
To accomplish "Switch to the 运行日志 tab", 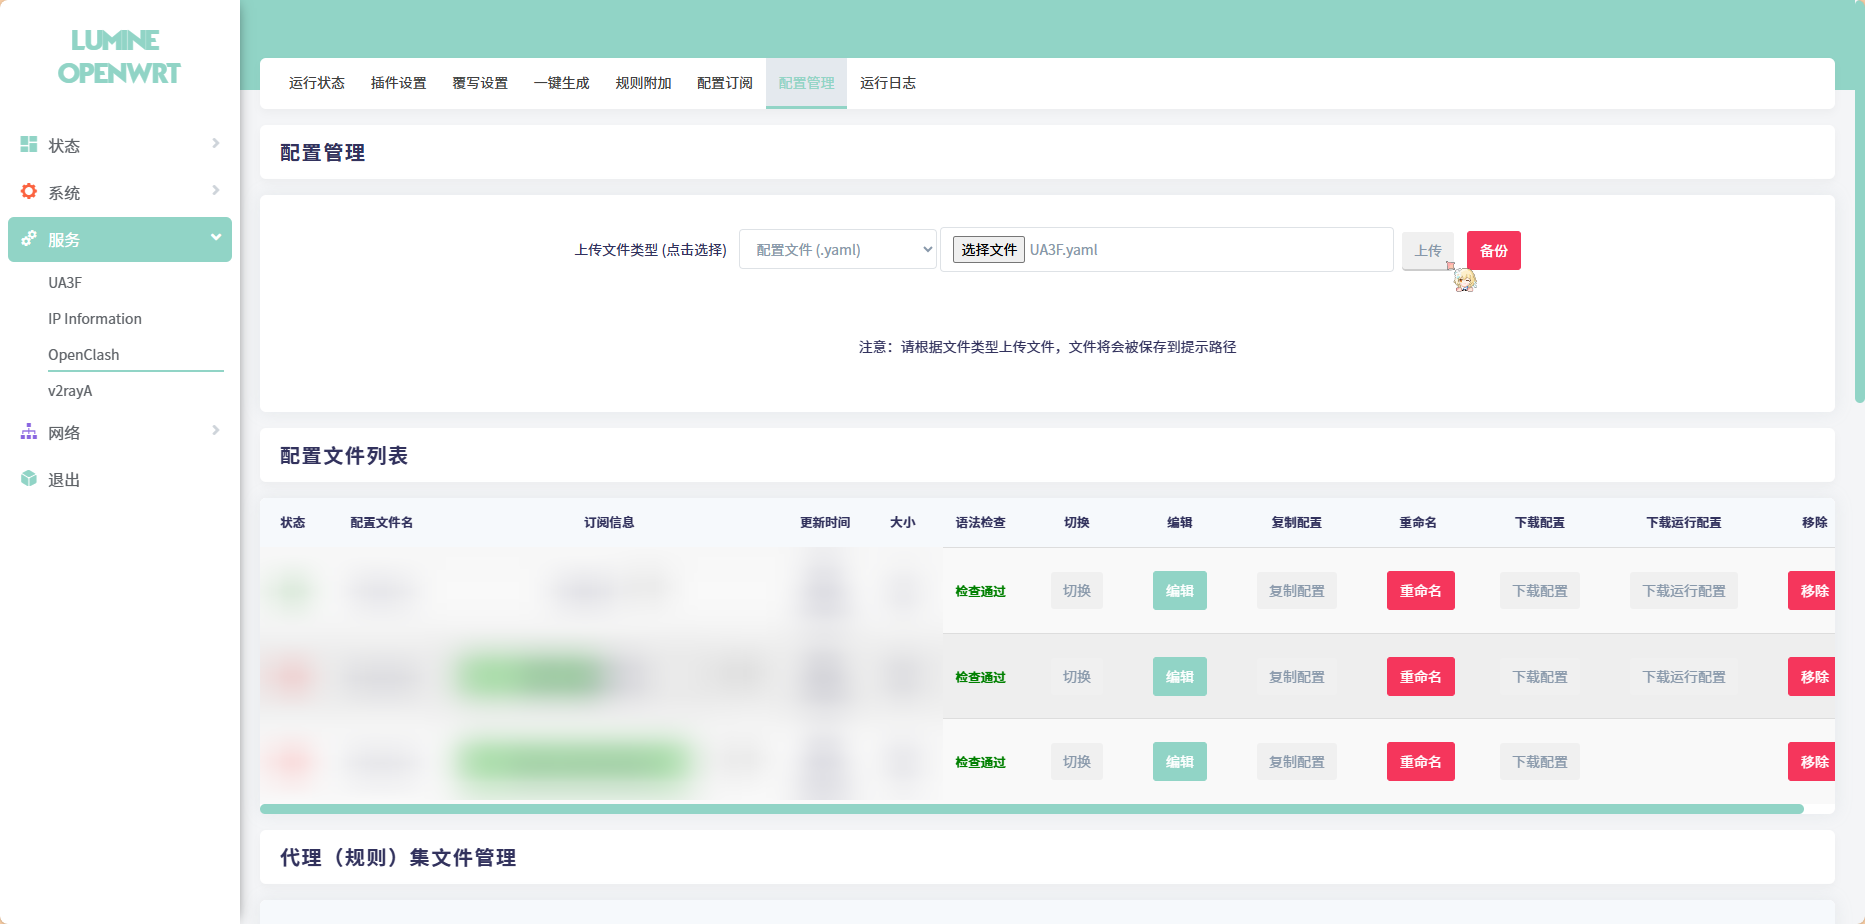I will [887, 83].
